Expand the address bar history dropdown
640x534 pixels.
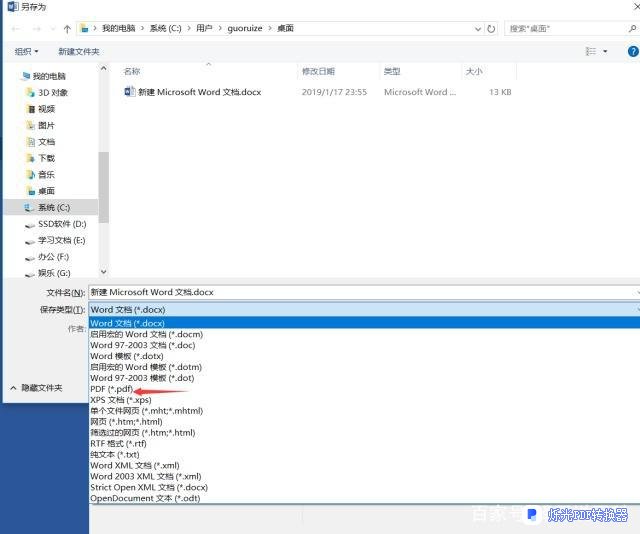(478, 29)
